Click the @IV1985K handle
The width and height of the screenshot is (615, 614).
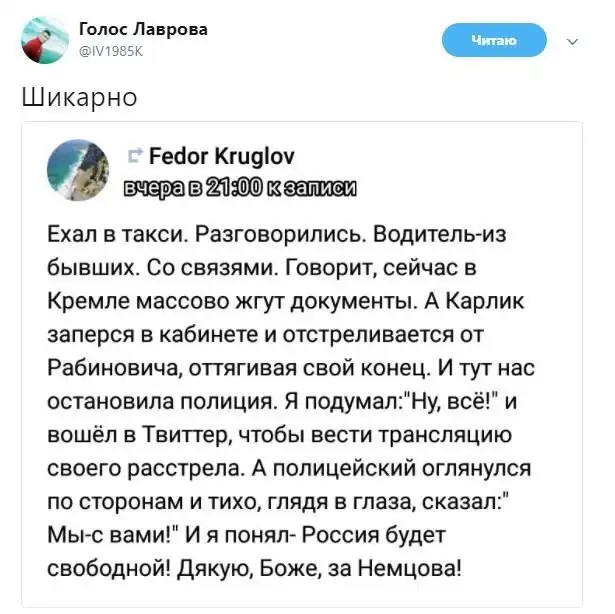click(x=112, y=53)
